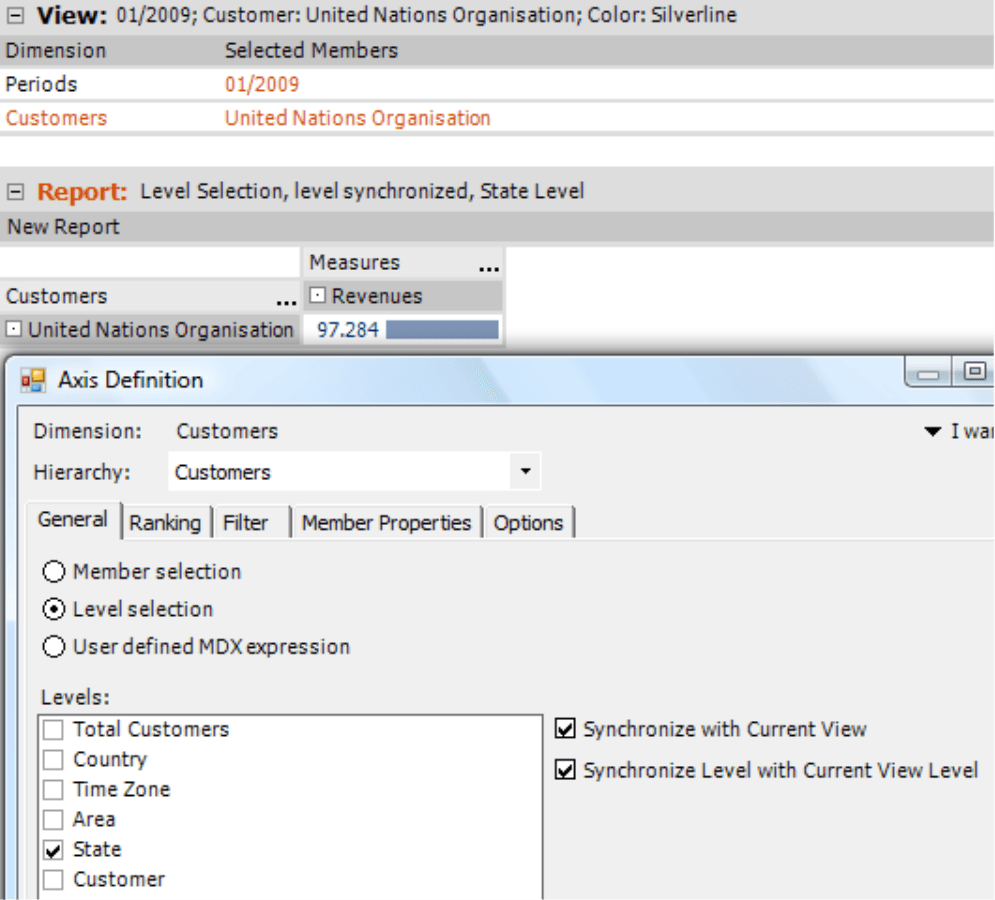Switch to the Filter tab

[245, 522]
